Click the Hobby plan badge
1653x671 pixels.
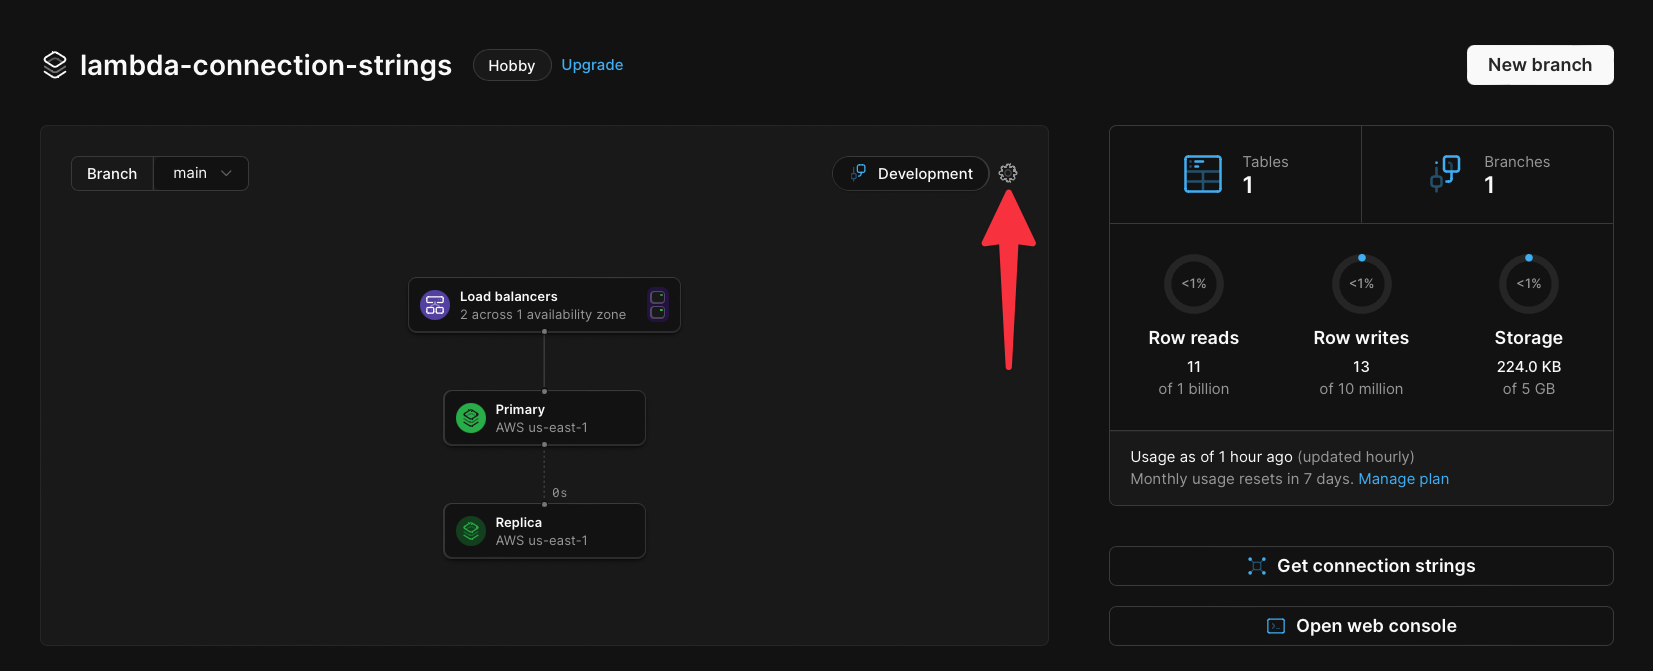point(511,64)
